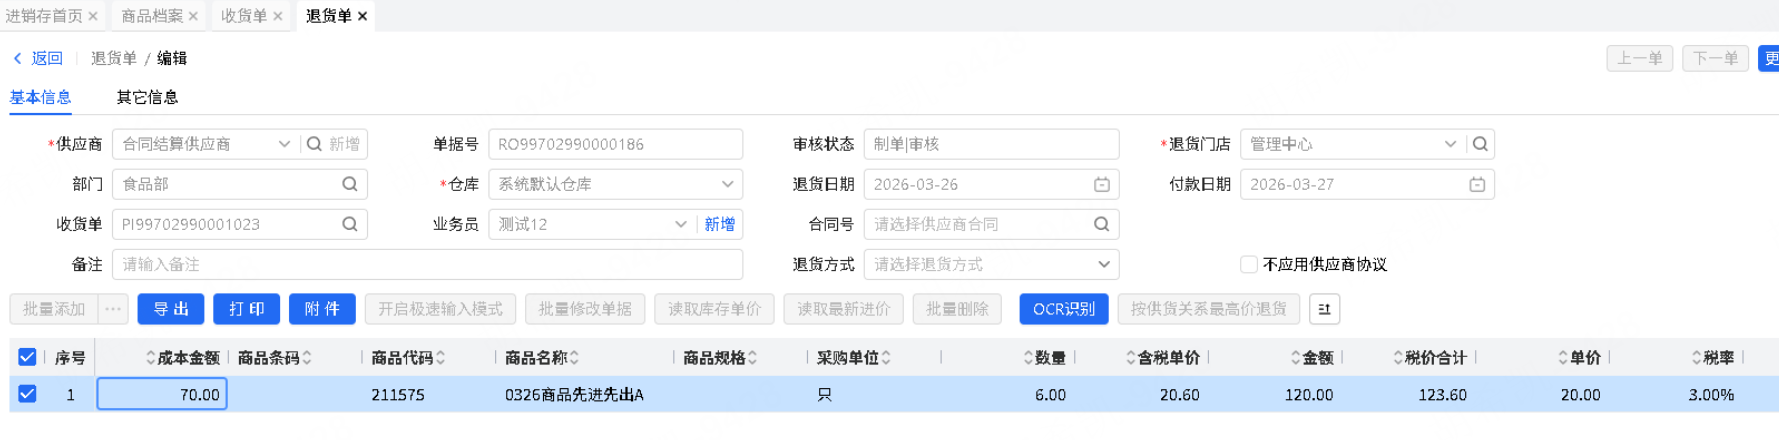1779x440 pixels.
Task: Uncheck the row 1 checkbox
Action: 27,394
